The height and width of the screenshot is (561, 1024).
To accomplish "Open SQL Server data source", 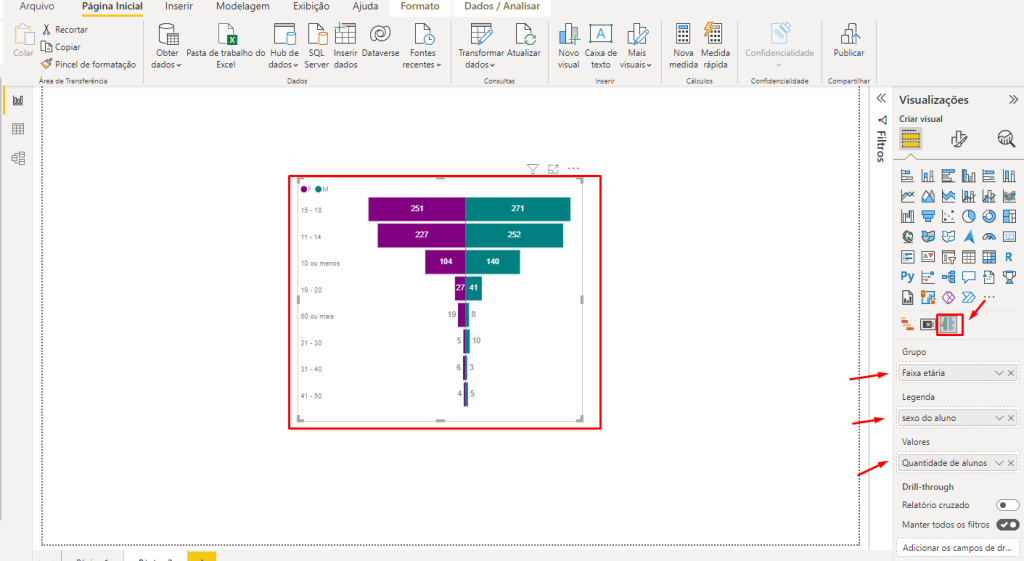I will coord(316,35).
